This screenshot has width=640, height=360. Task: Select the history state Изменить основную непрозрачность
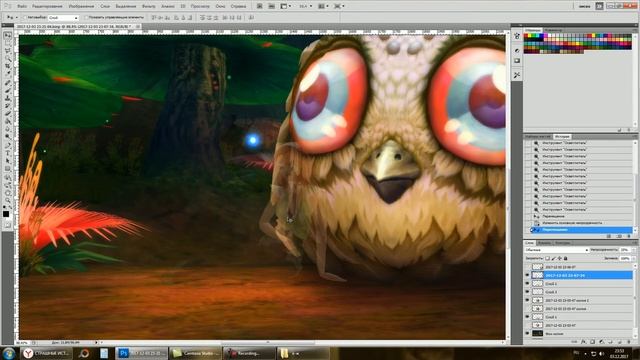pos(581,223)
